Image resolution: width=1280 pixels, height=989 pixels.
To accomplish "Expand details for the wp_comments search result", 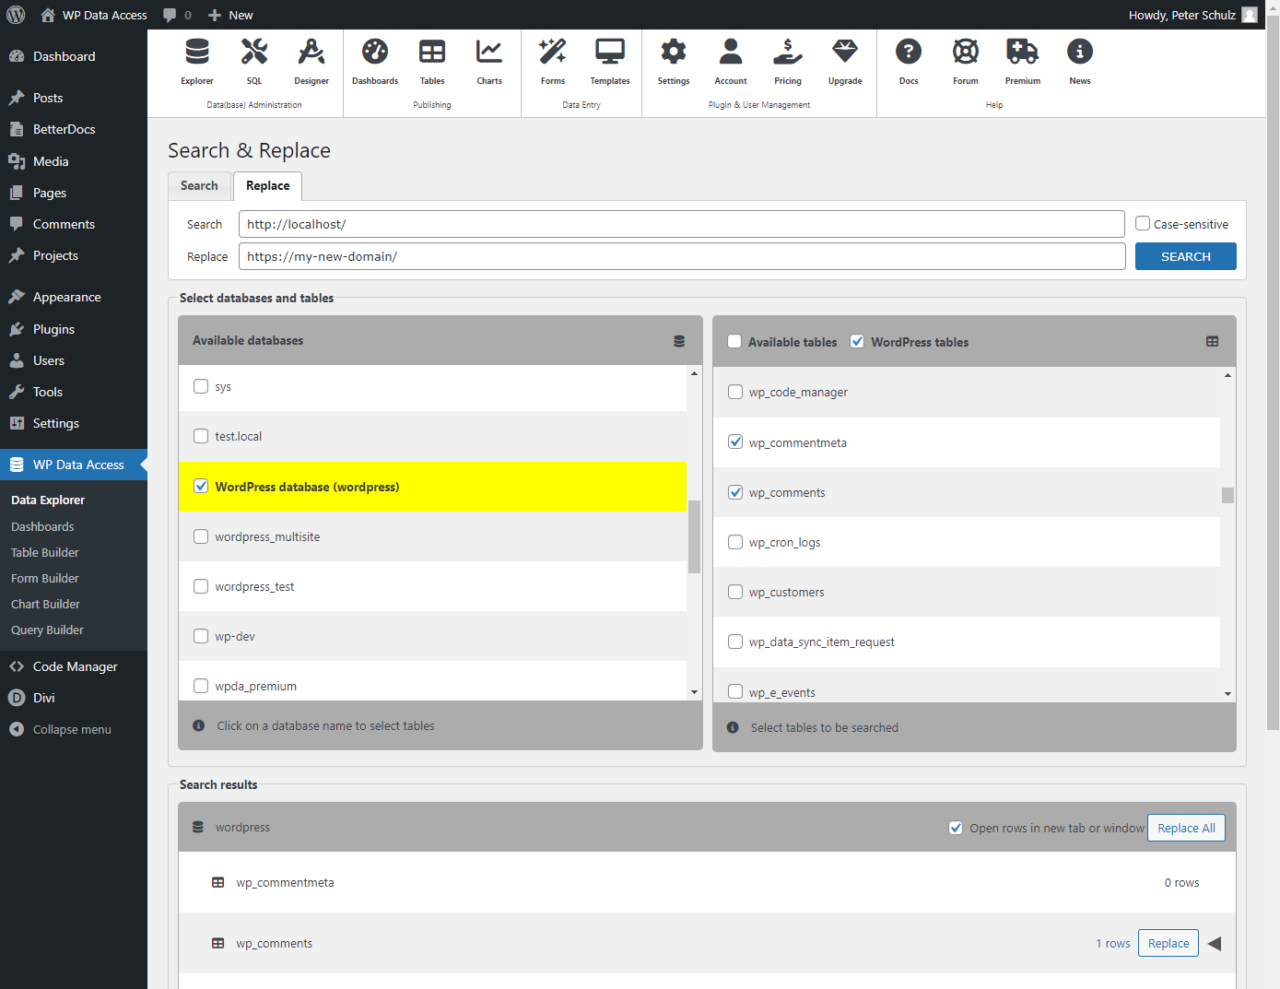I will [x=1214, y=942].
